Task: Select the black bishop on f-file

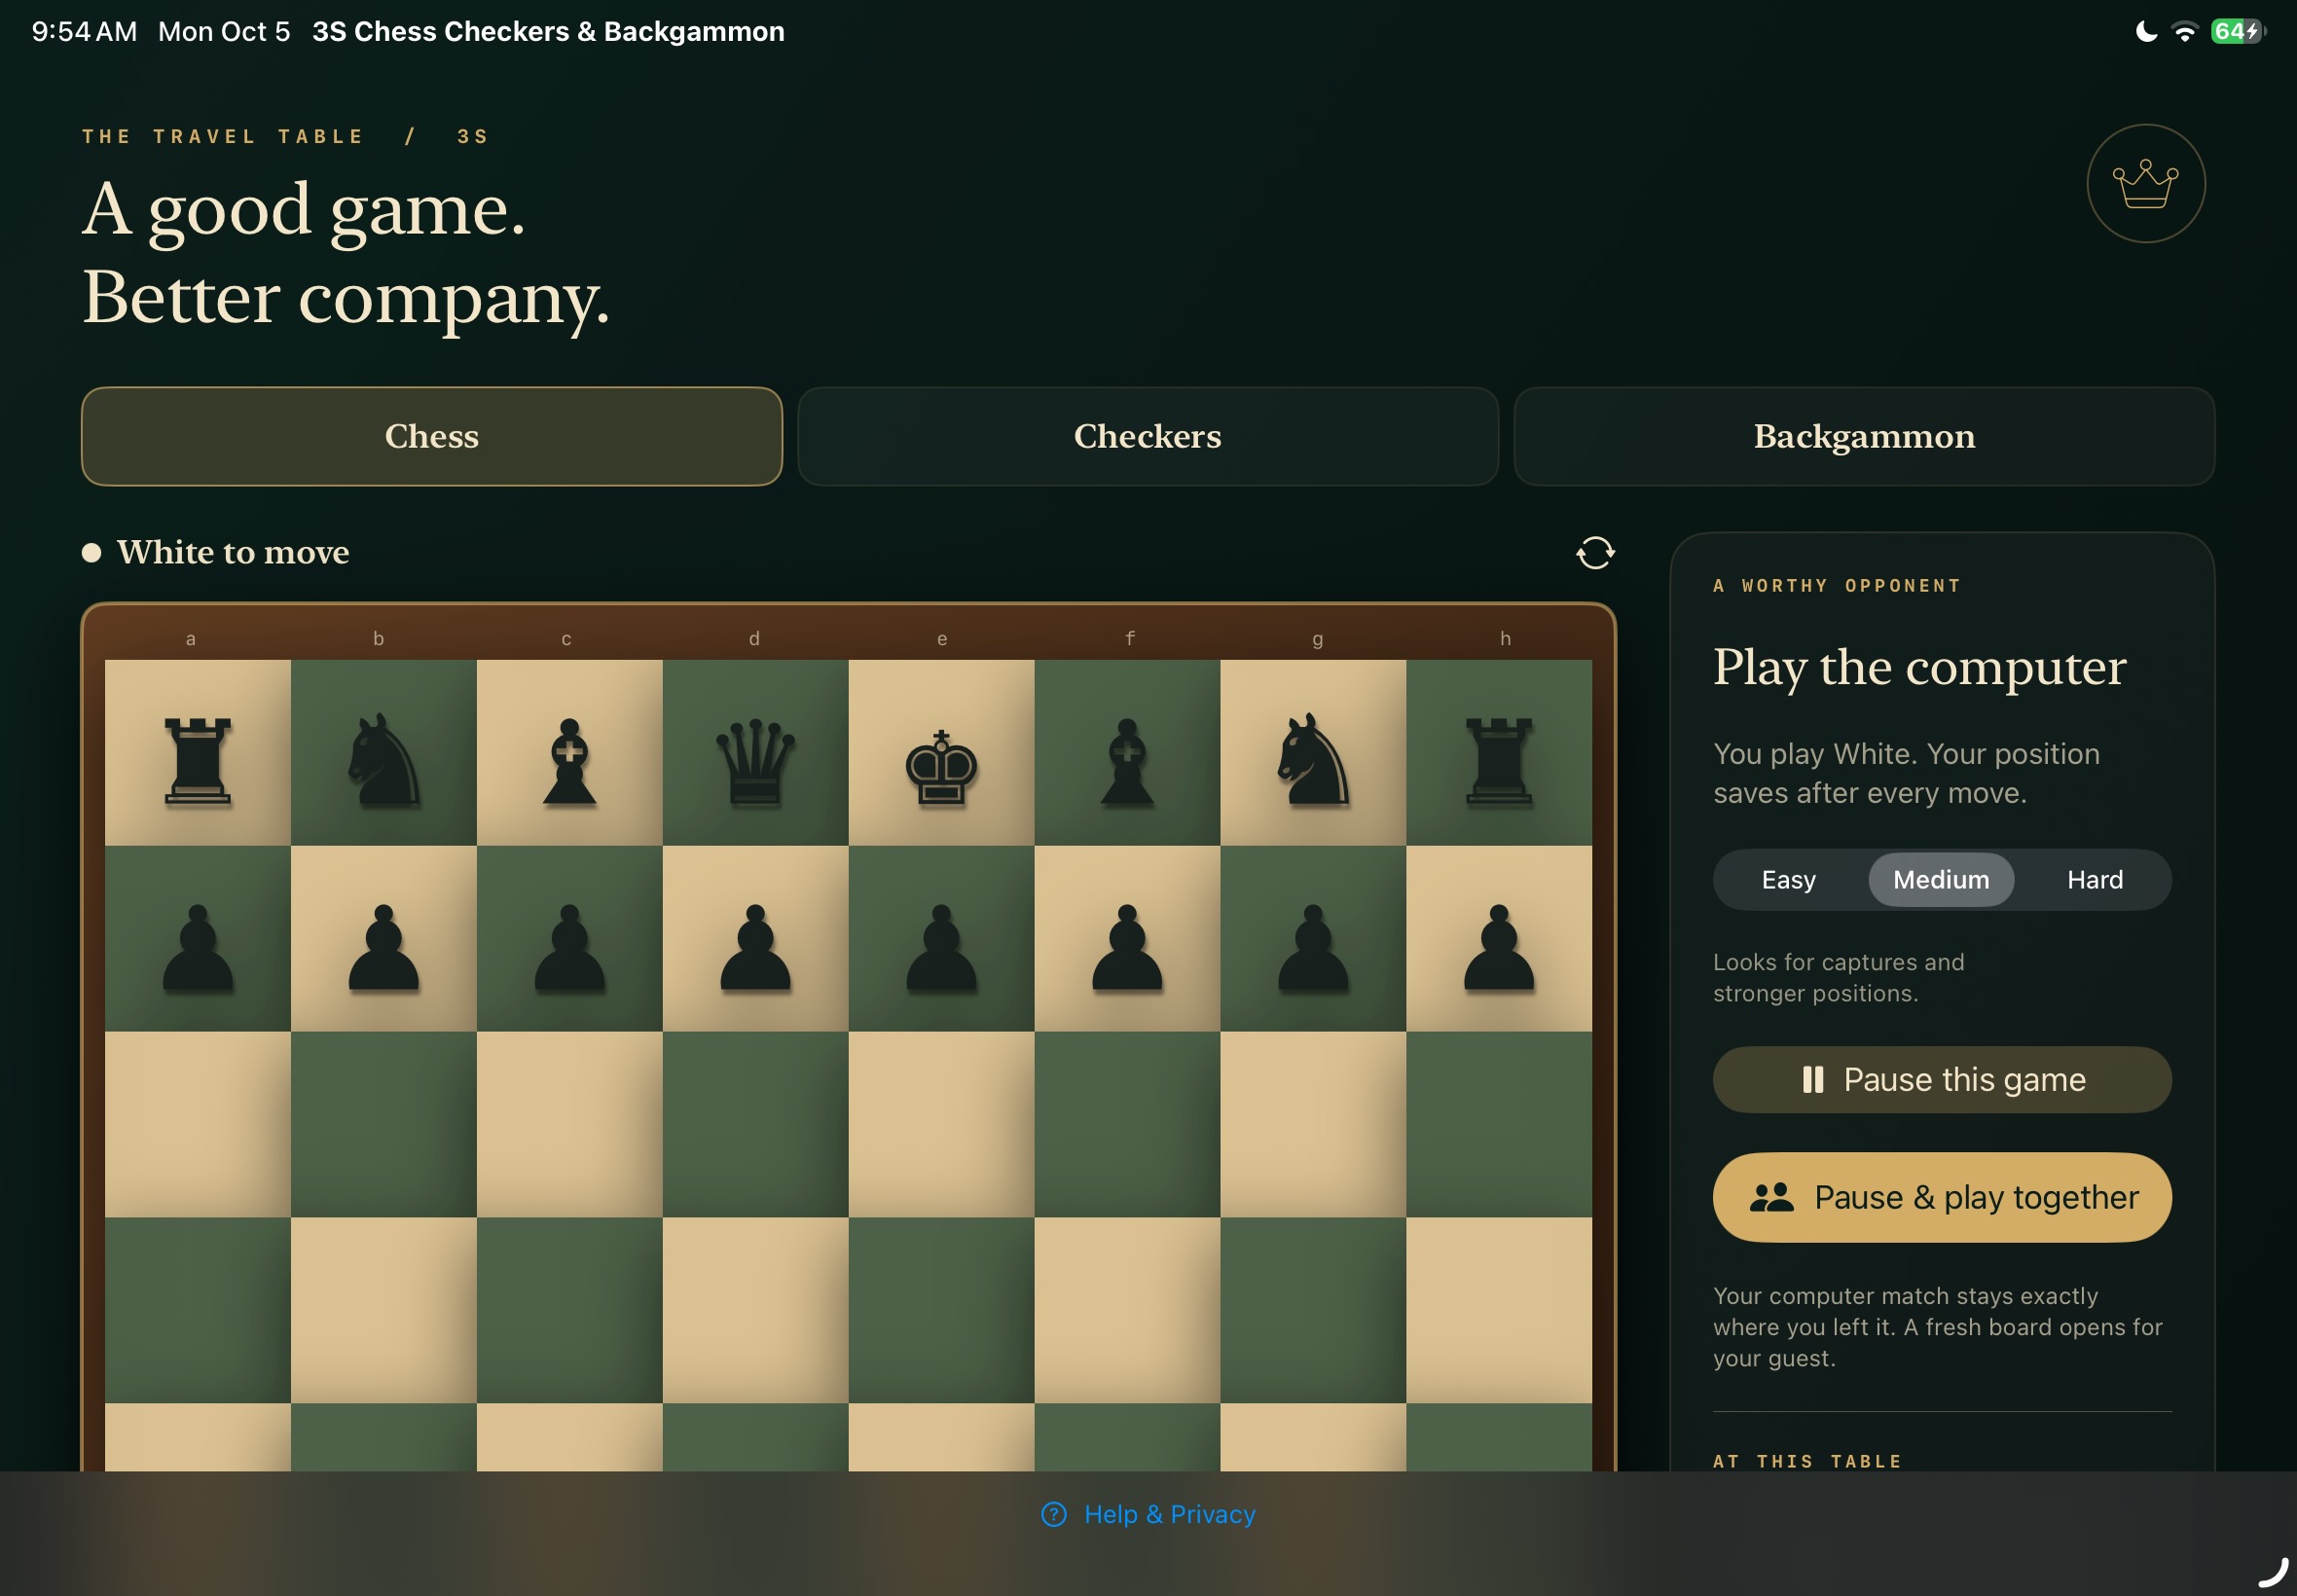Action: coord(1127,761)
